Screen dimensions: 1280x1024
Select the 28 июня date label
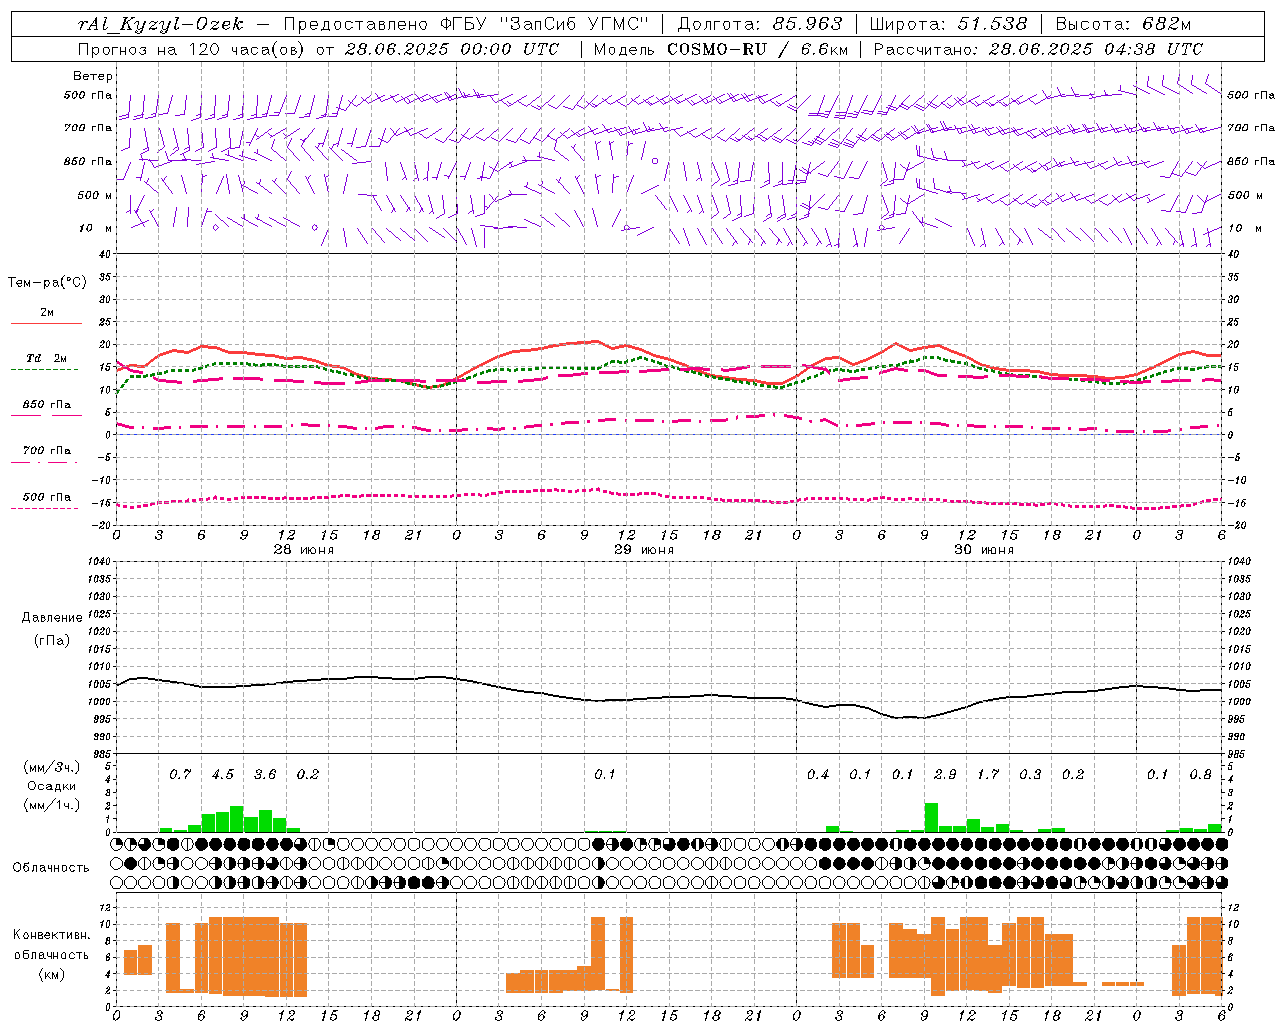point(303,550)
